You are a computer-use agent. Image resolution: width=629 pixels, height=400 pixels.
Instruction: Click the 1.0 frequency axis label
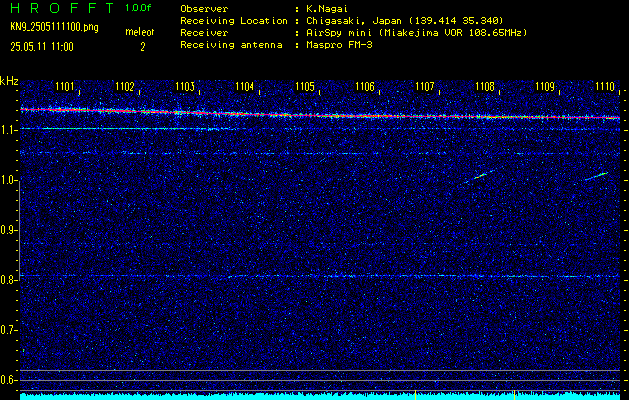(x=7, y=181)
